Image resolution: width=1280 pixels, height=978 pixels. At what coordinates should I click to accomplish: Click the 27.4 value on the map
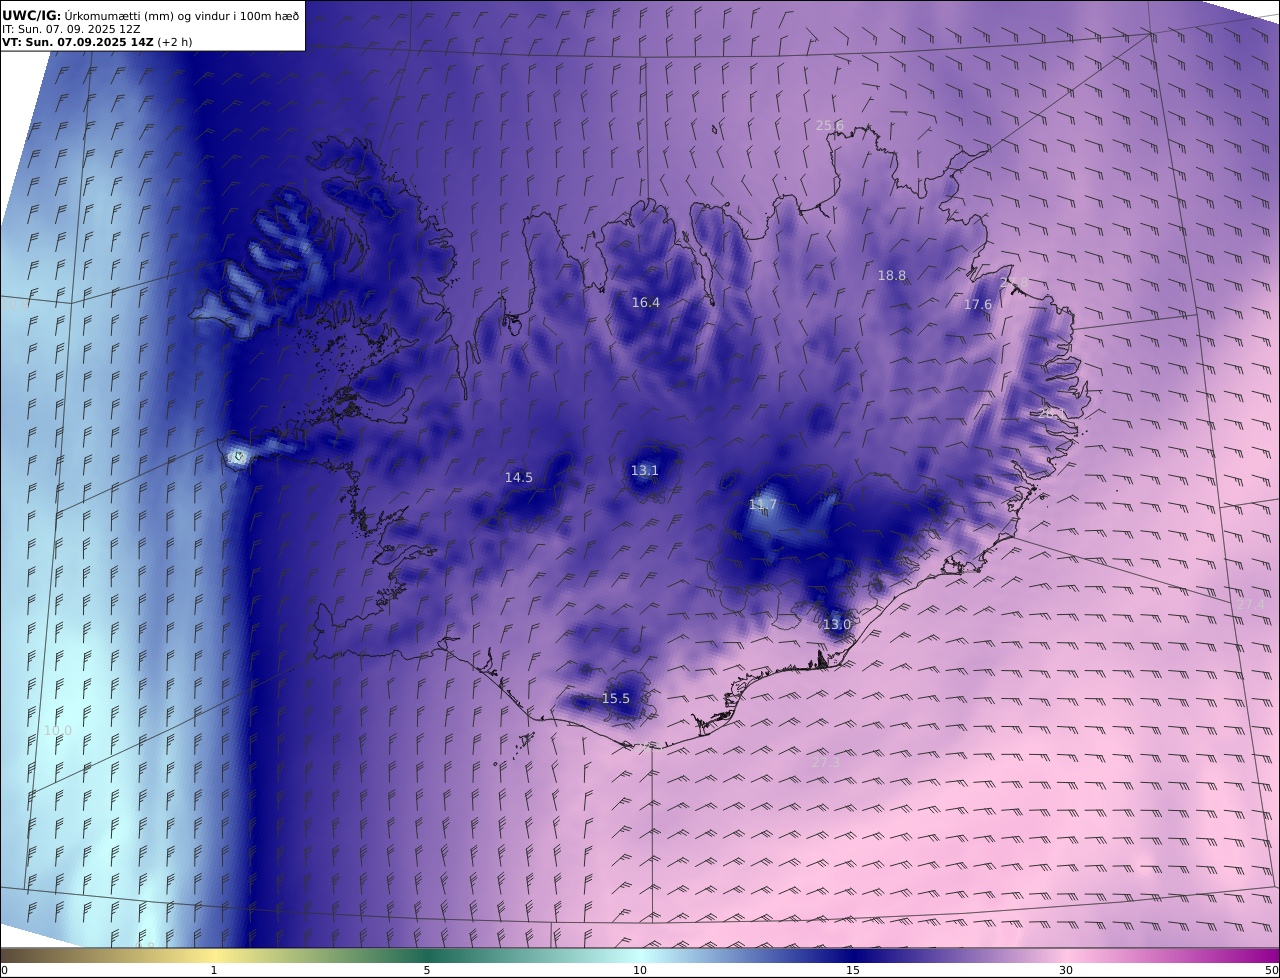(x=1251, y=604)
